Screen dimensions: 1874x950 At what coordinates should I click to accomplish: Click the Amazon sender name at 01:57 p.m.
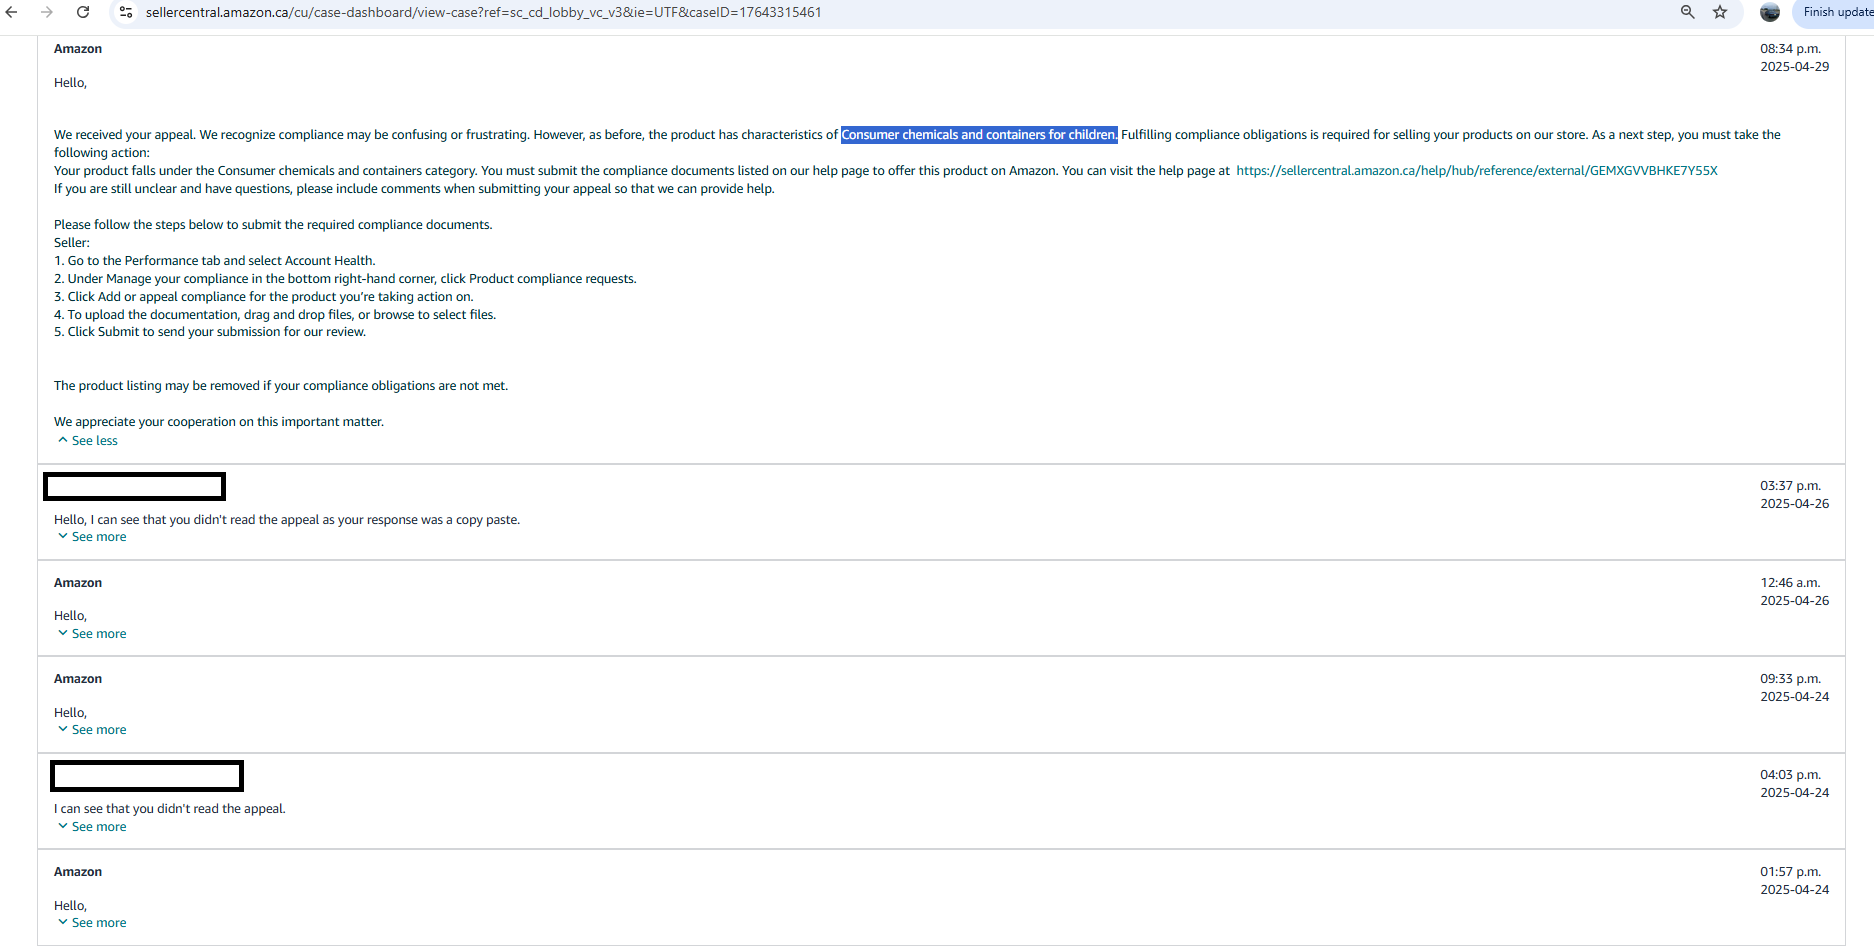point(78,872)
